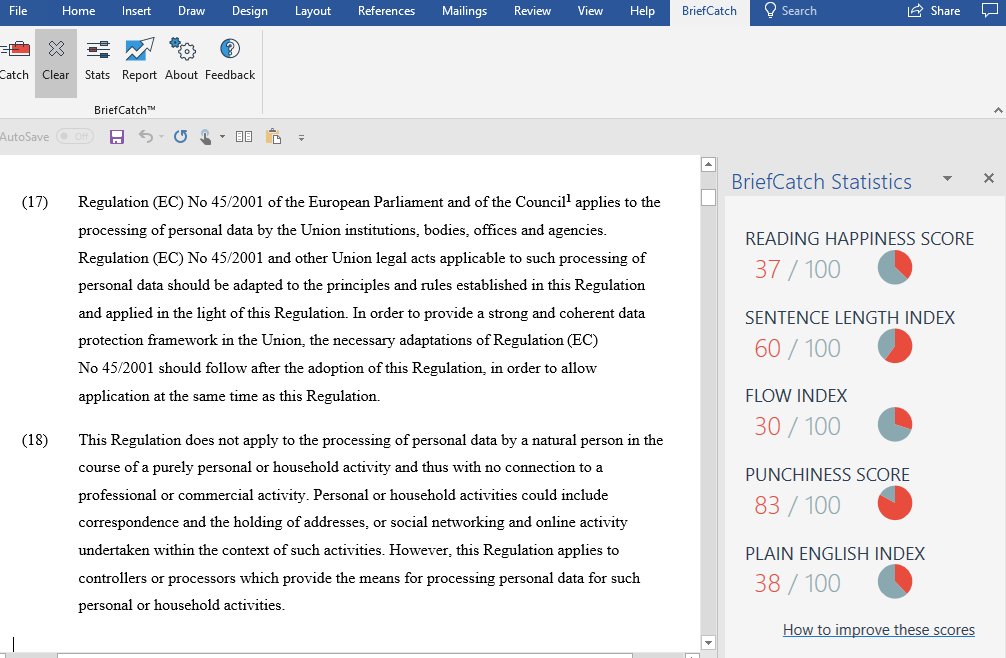The image size is (1006, 658).
Task: Click the Search box in ribbon
Action: pyautogui.click(x=790, y=11)
